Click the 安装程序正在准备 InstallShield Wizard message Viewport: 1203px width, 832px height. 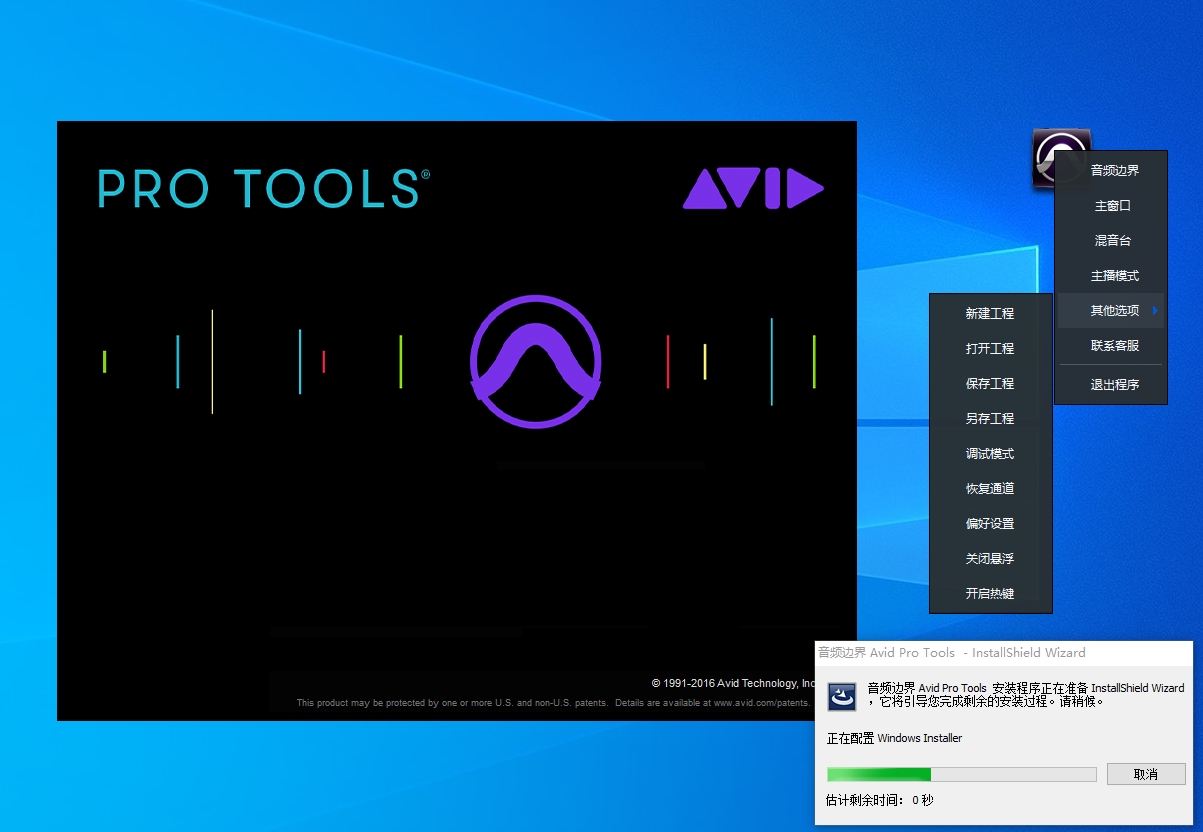tap(1025, 695)
